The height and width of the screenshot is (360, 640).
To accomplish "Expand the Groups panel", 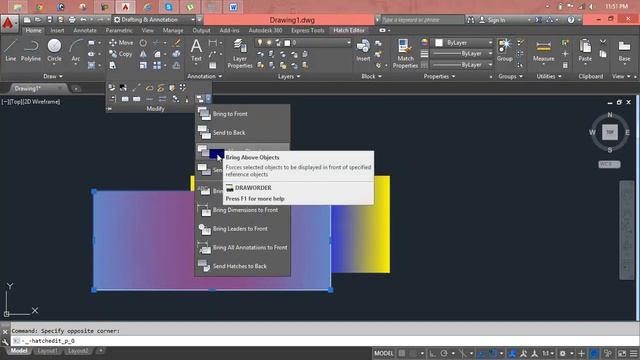I will click(510, 76).
